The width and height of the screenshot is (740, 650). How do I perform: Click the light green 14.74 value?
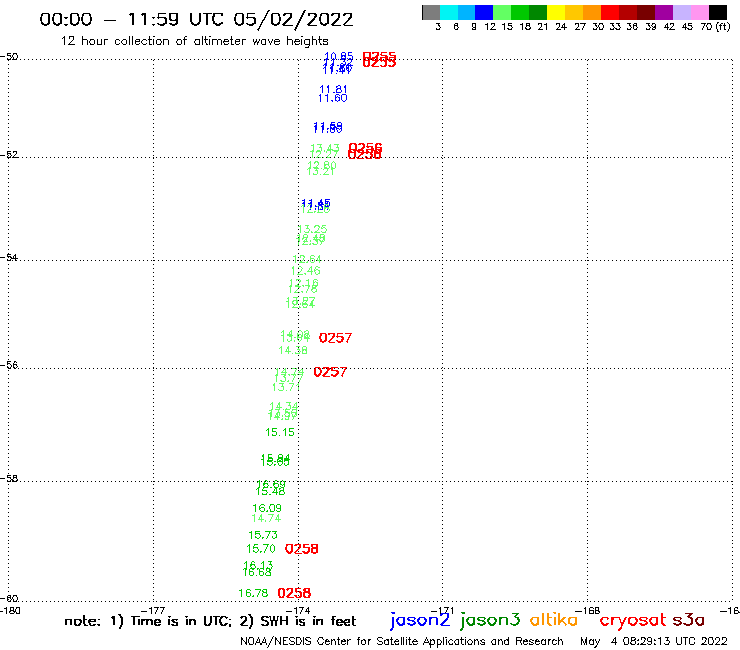(x=266, y=518)
